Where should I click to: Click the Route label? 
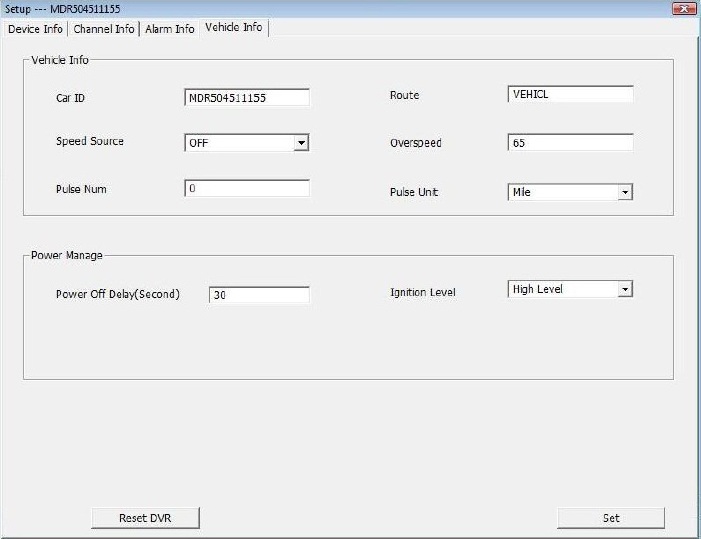(x=405, y=95)
